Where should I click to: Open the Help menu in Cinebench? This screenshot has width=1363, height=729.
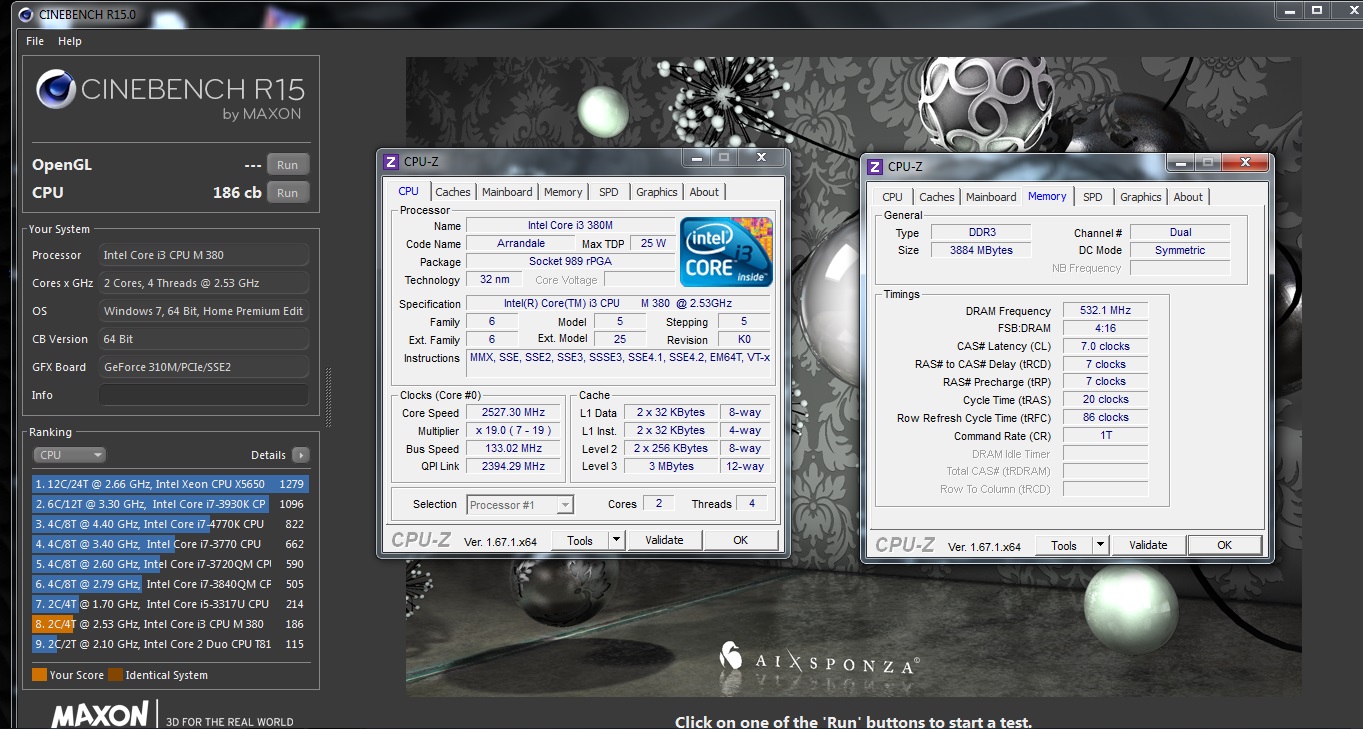[70, 41]
